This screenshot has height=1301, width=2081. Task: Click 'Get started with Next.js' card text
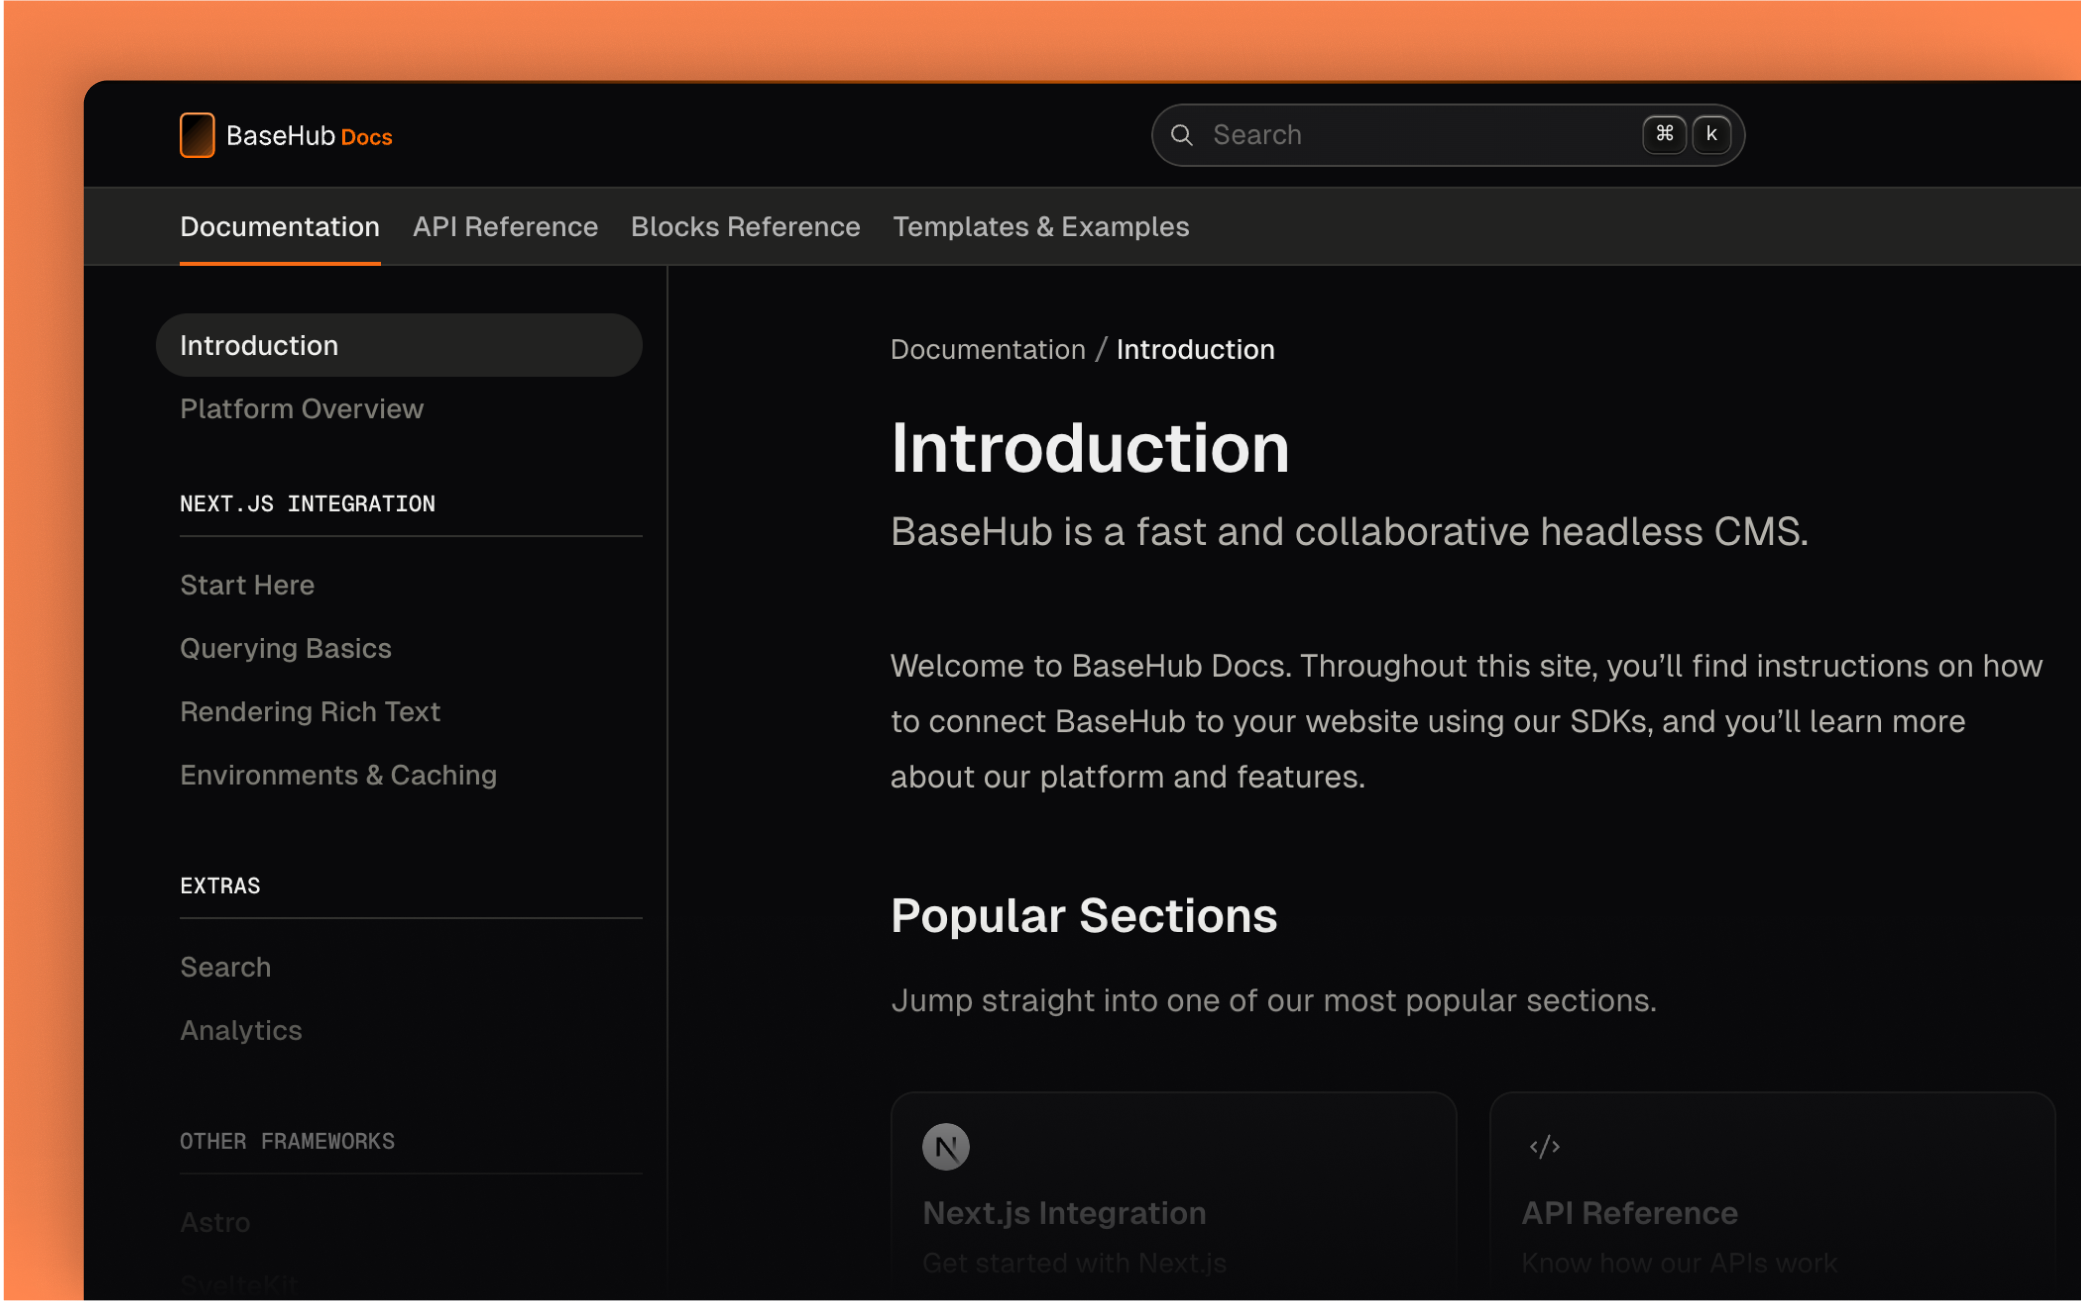(x=1074, y=1262)
